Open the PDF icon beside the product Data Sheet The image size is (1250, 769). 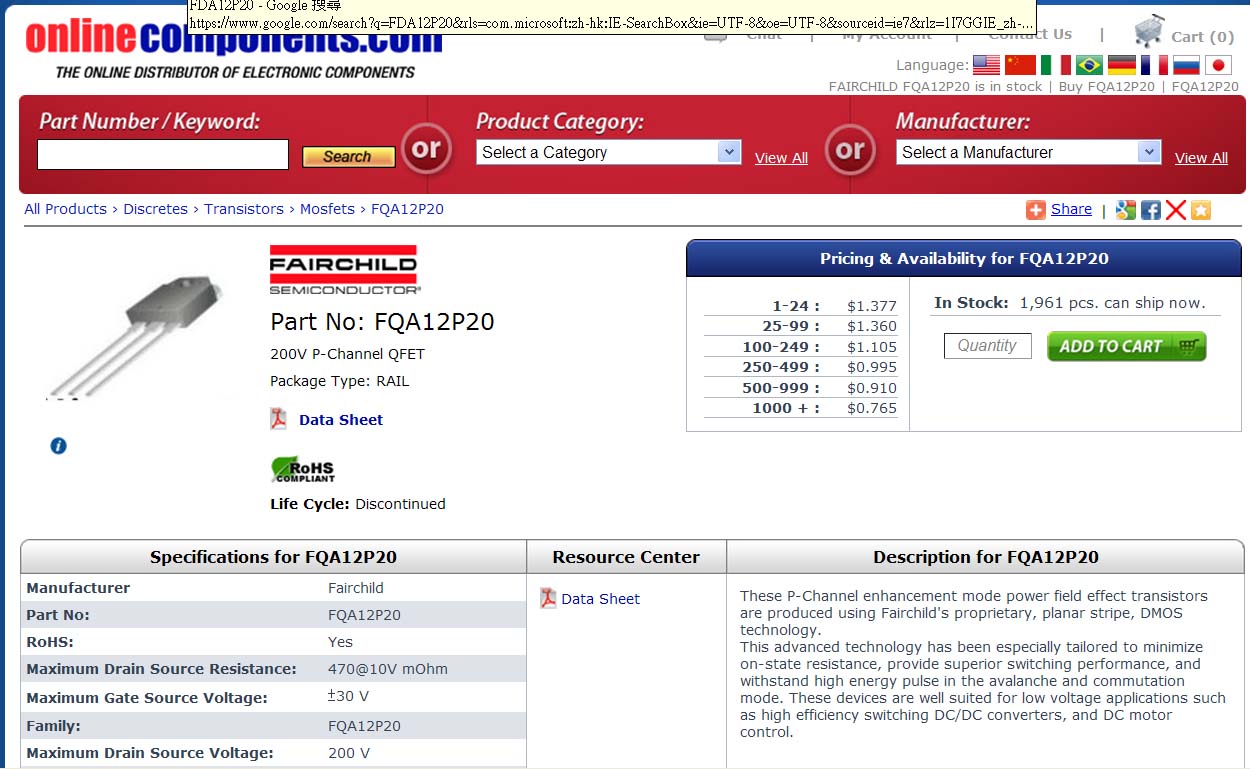click(x=279, y=419)
